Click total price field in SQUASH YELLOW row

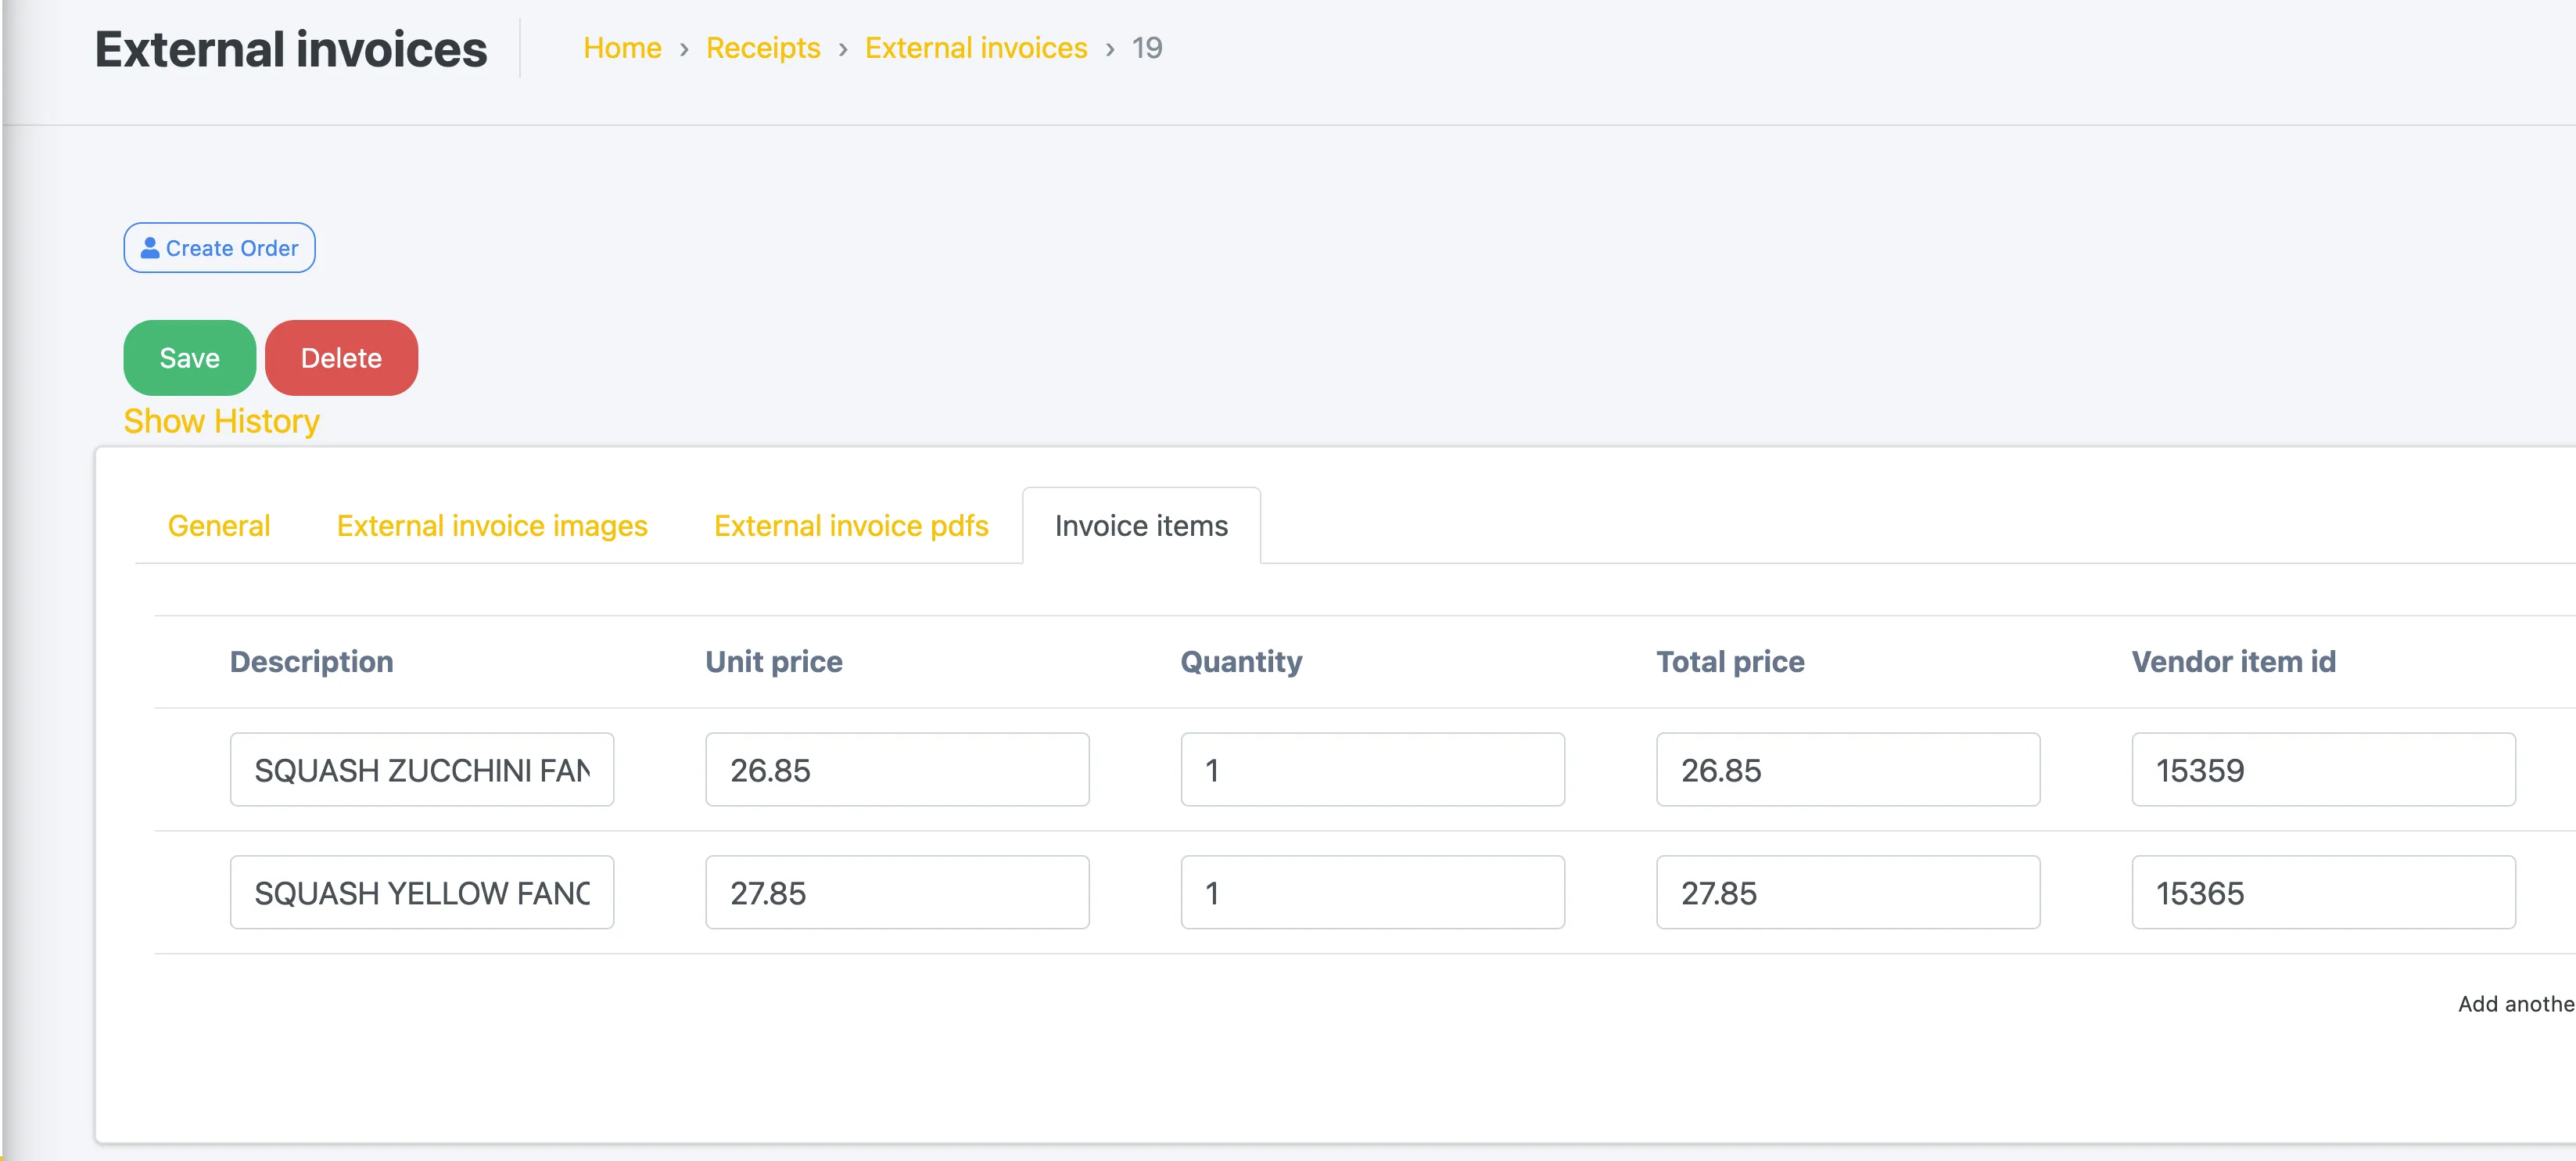coord(1848,893)
